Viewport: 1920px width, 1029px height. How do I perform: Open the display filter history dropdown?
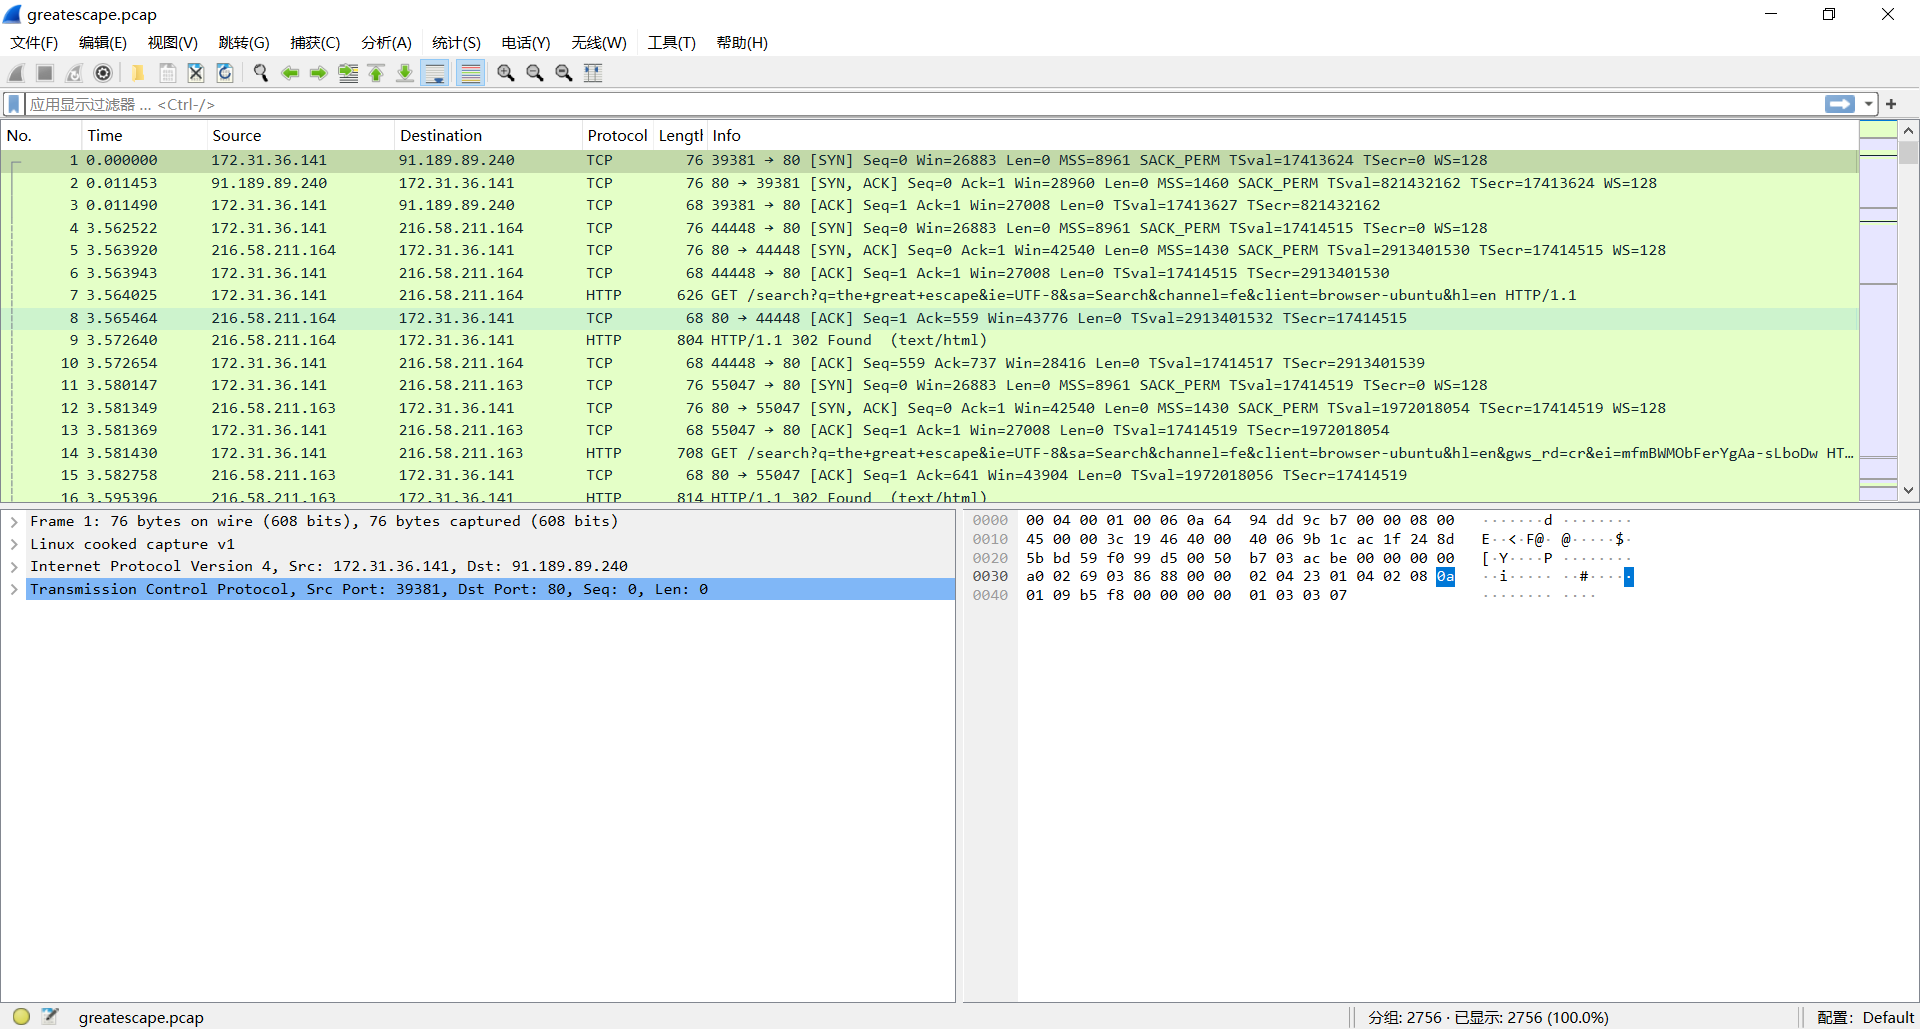1868,104
